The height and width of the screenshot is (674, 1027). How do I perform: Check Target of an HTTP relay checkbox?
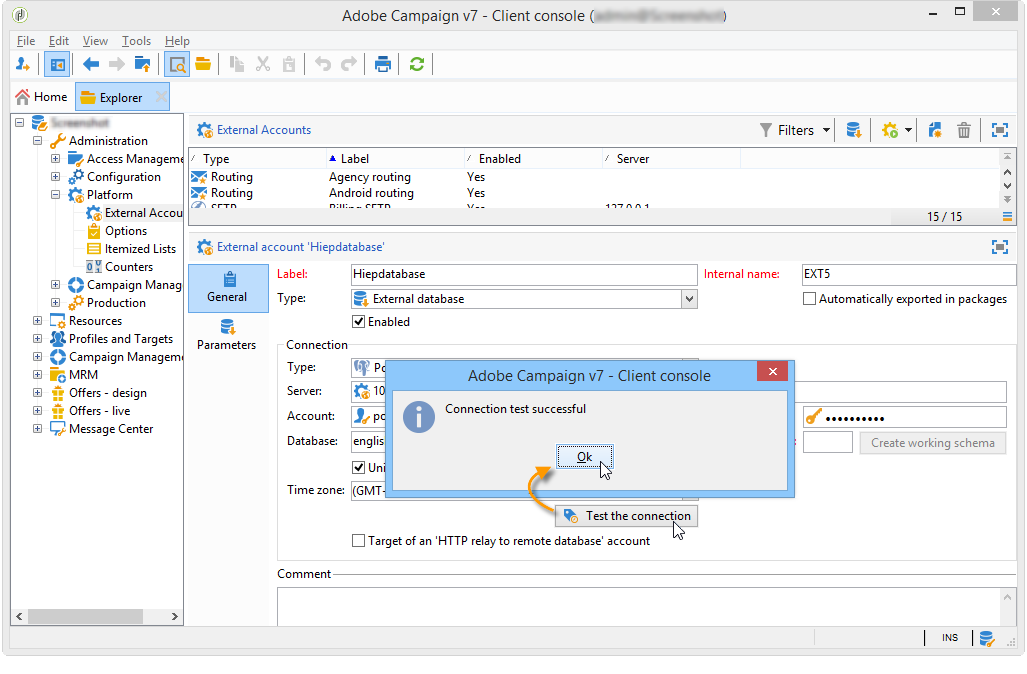(358, 541)
